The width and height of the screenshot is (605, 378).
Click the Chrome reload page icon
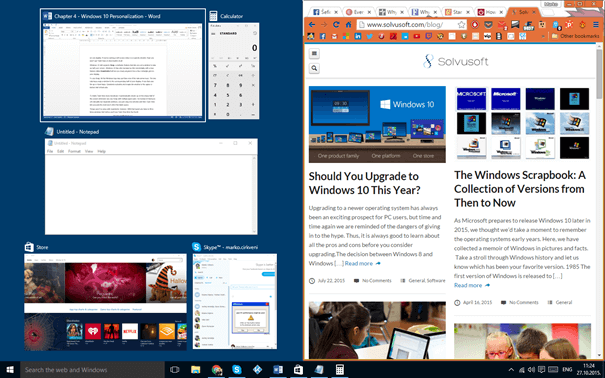click(x=336, y=25)
